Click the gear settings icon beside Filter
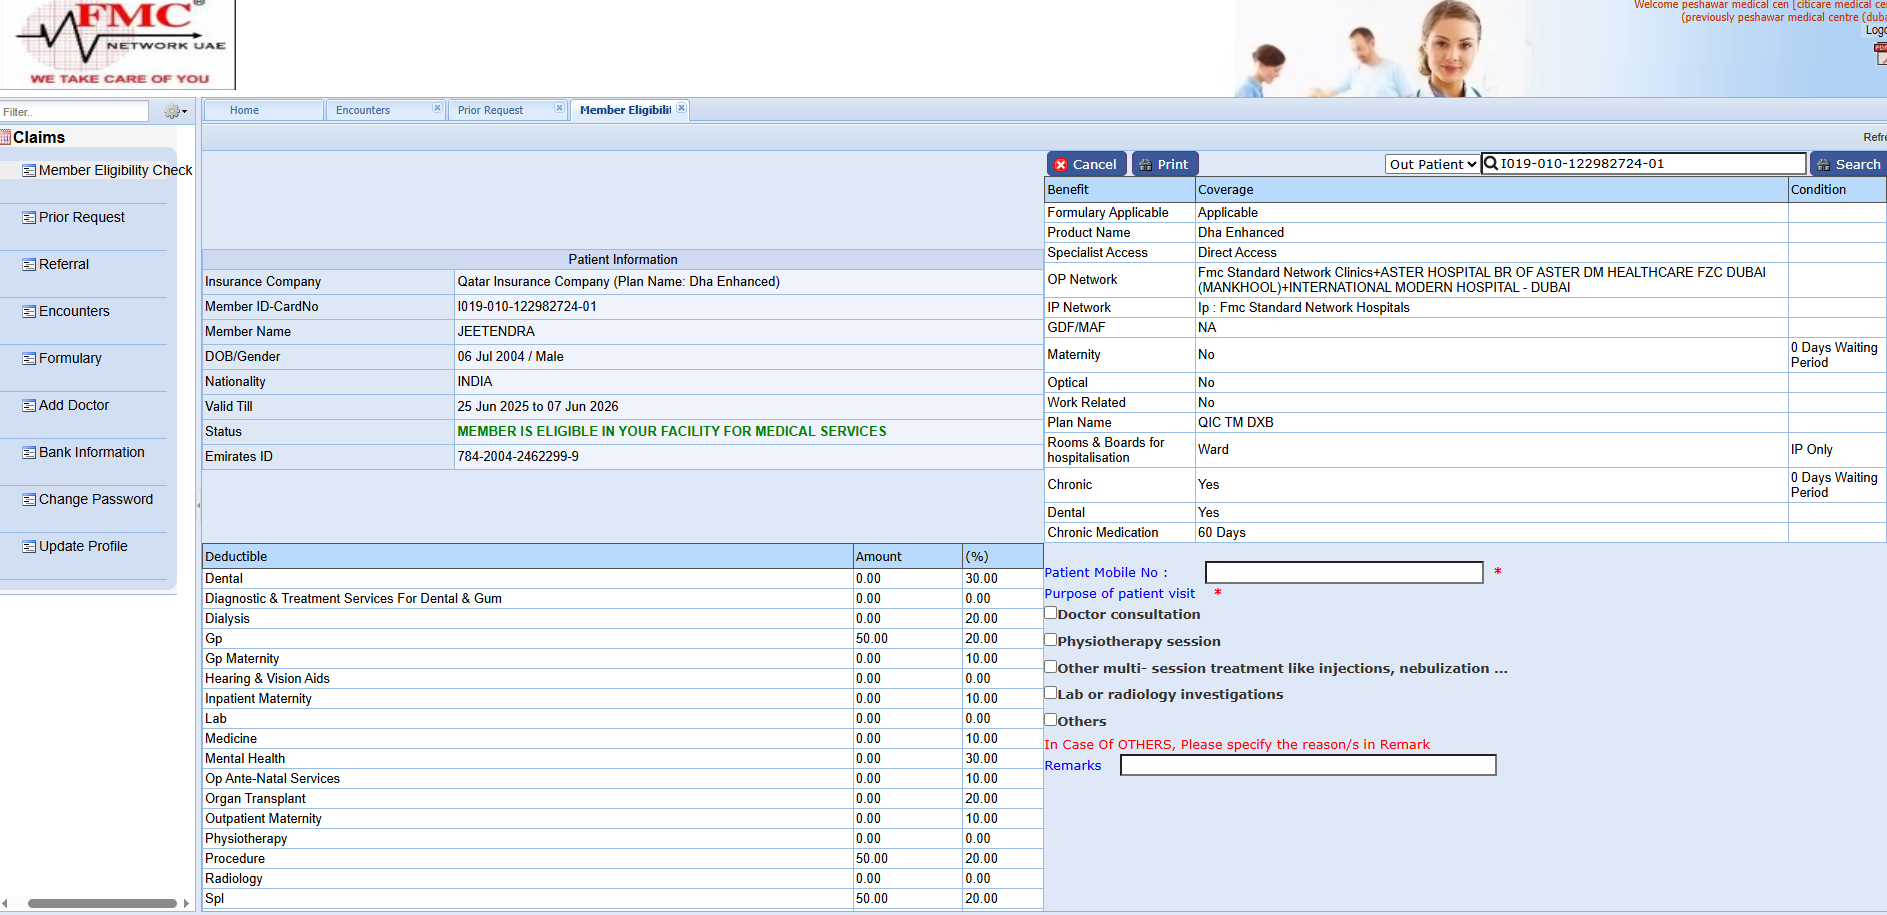 point(174,112)
